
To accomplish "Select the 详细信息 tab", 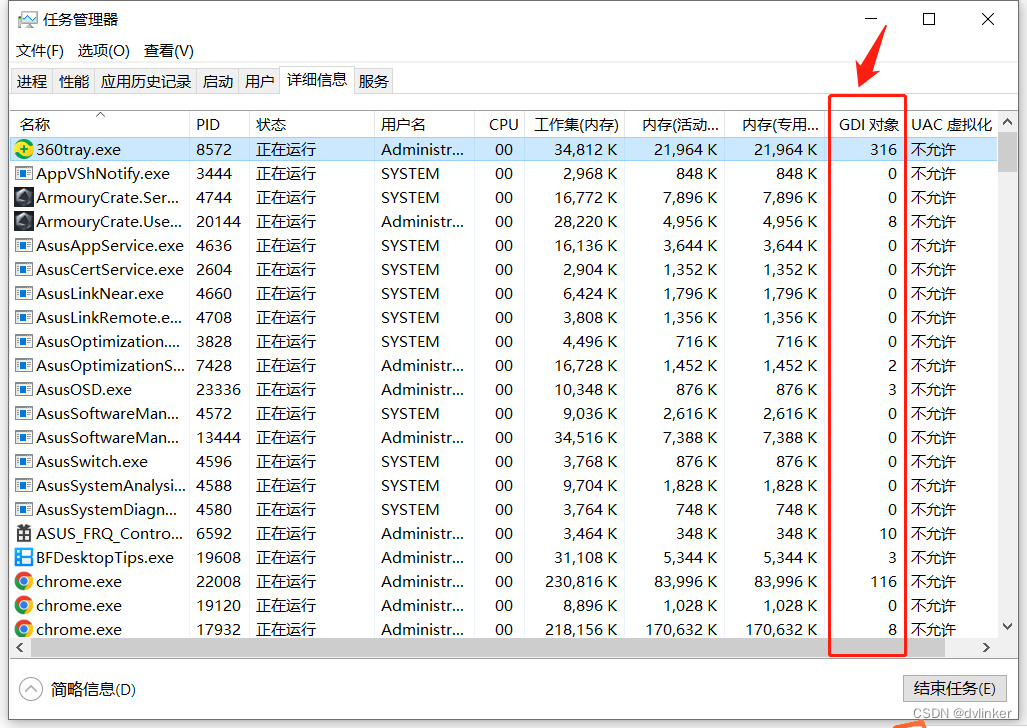I will [x=317, y=80].
